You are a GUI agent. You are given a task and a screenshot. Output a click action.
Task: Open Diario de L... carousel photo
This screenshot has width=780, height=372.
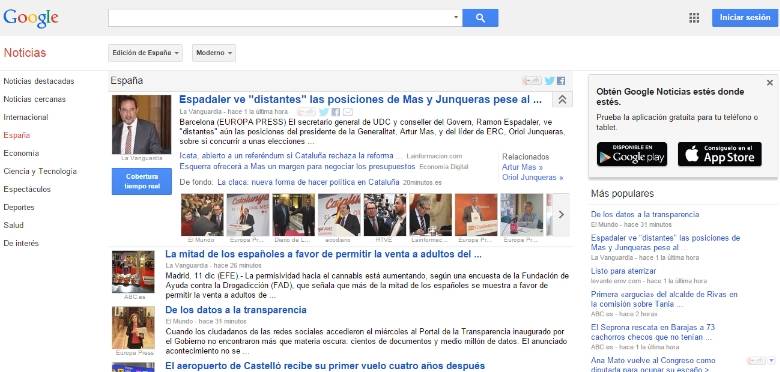(293, 214)
